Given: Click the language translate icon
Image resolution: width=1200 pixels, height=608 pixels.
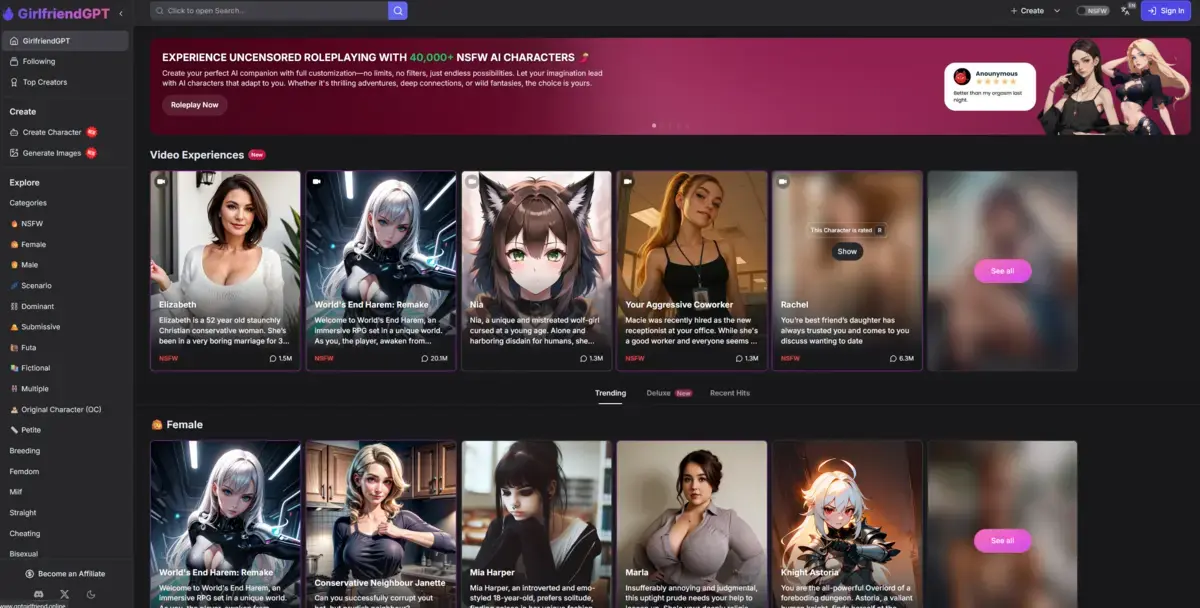Looking at the screenshot, I should coord(1126,11).
